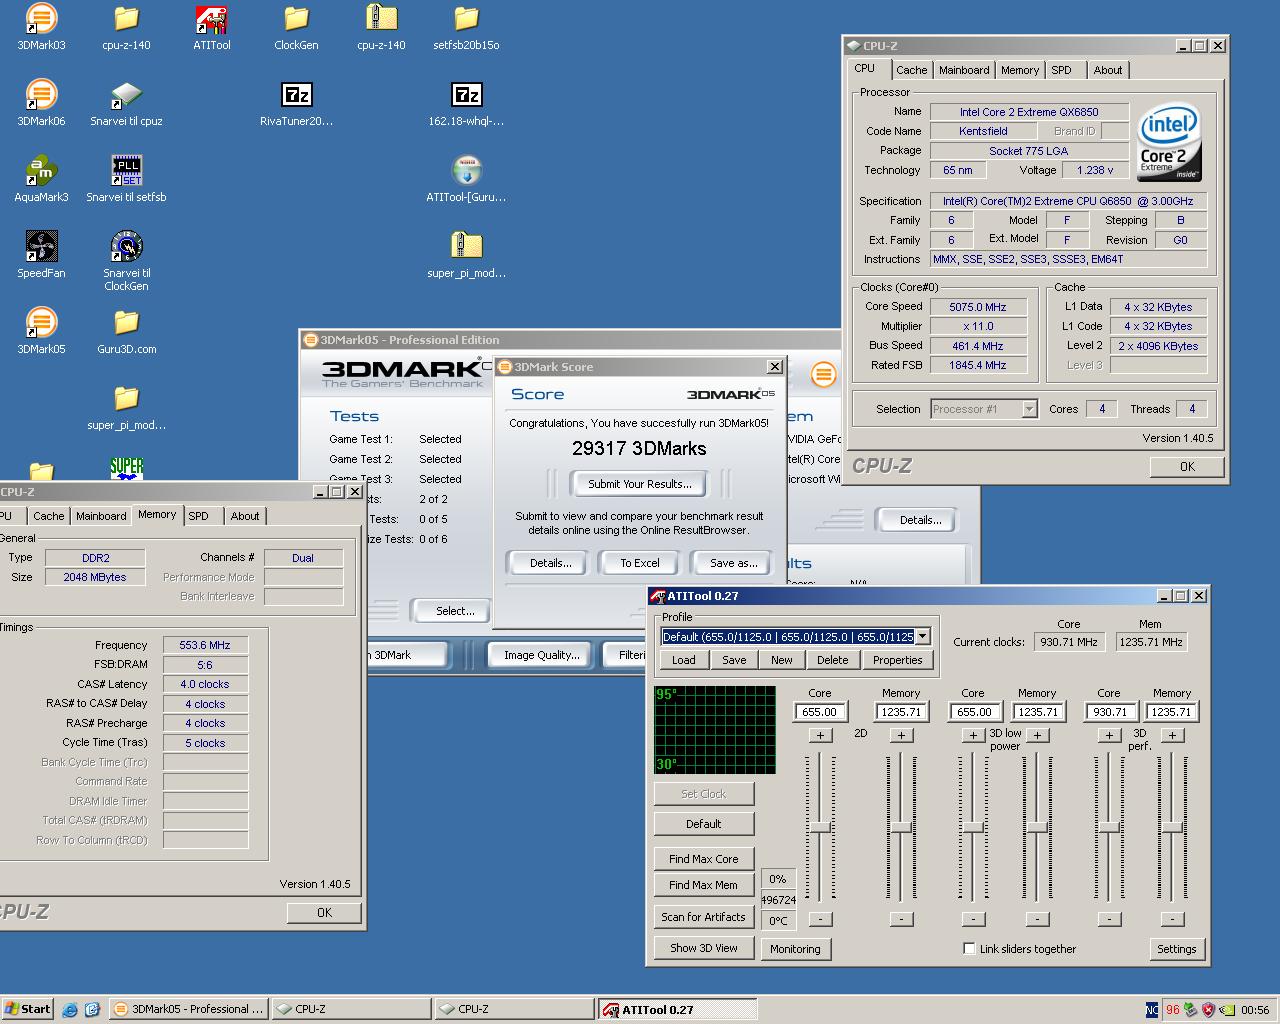Switch to Mainboard tab in CPU window

click(964, 70)
